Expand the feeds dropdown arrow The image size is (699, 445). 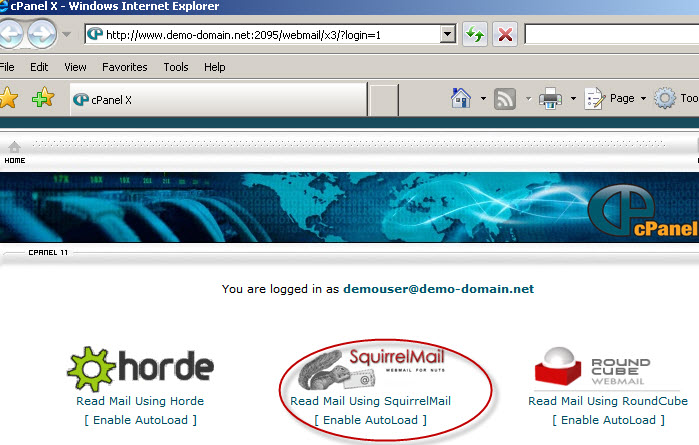click(x=528, y=99)
